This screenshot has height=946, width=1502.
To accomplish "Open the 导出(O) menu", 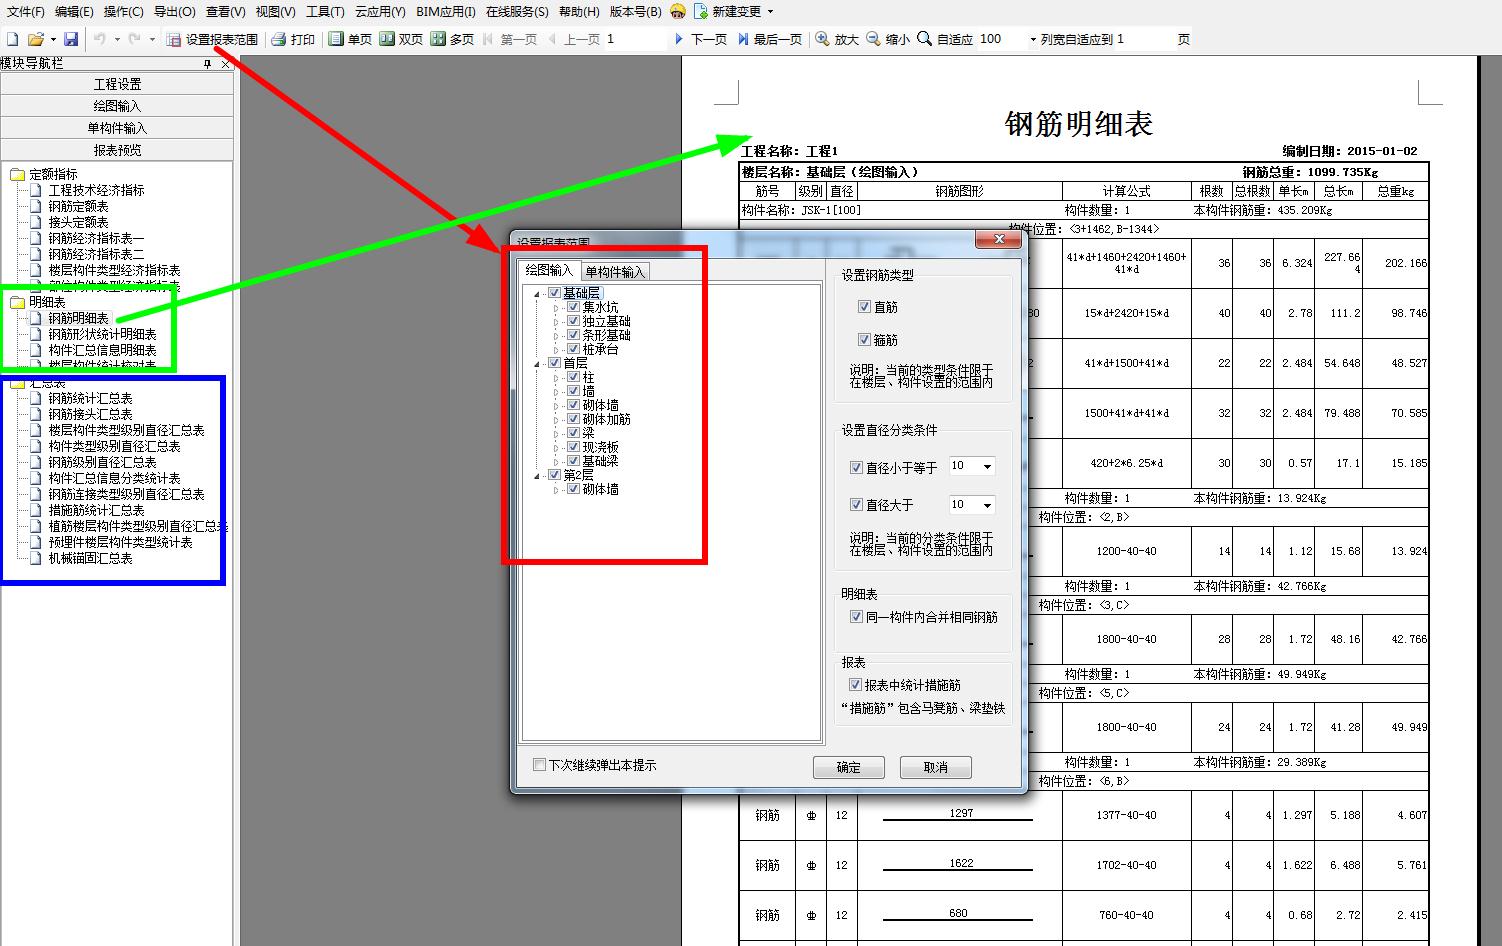I will click(175, 11).
